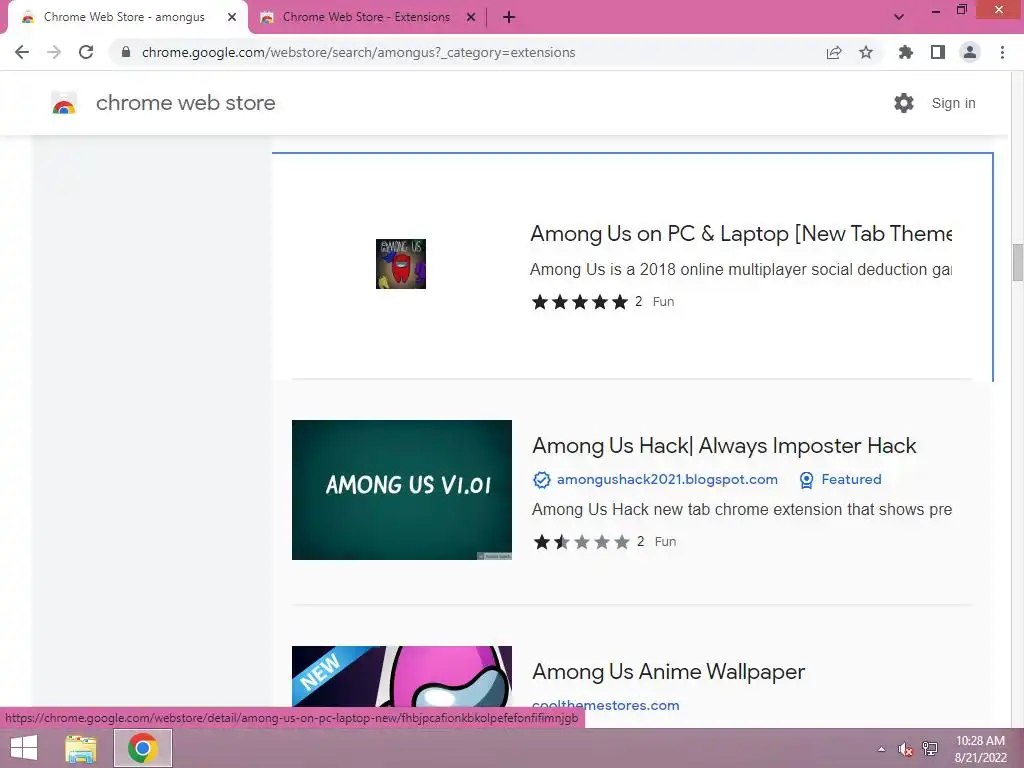This screenshot has width=1024, height=768.
Task: Open the Among Us Anime Wallpaper thumbnail
Action: (402, 677)
